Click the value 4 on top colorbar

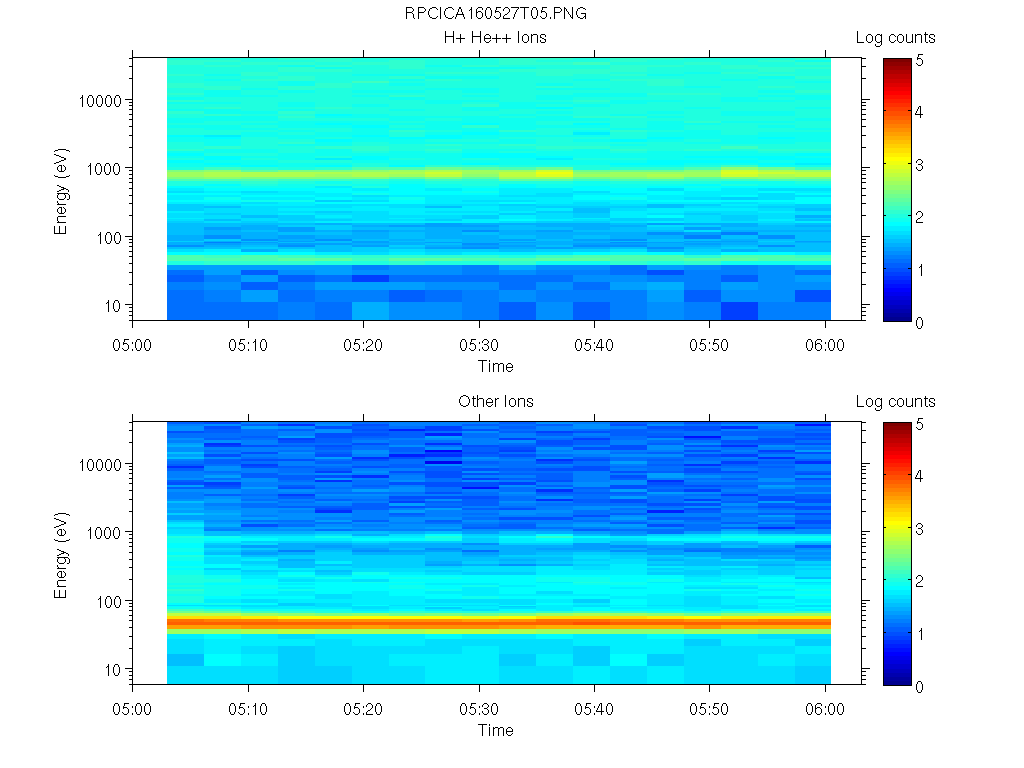click(x=920, y=112)
